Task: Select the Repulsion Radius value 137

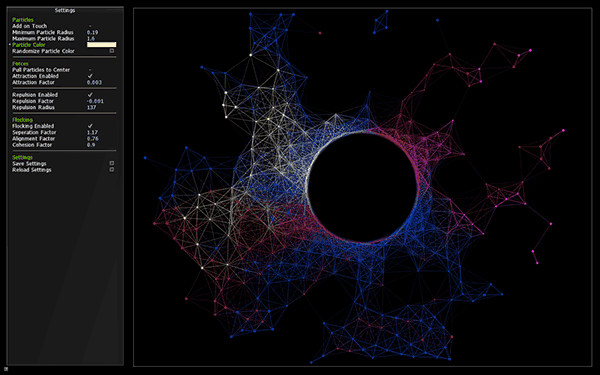Action: [91, 108]
